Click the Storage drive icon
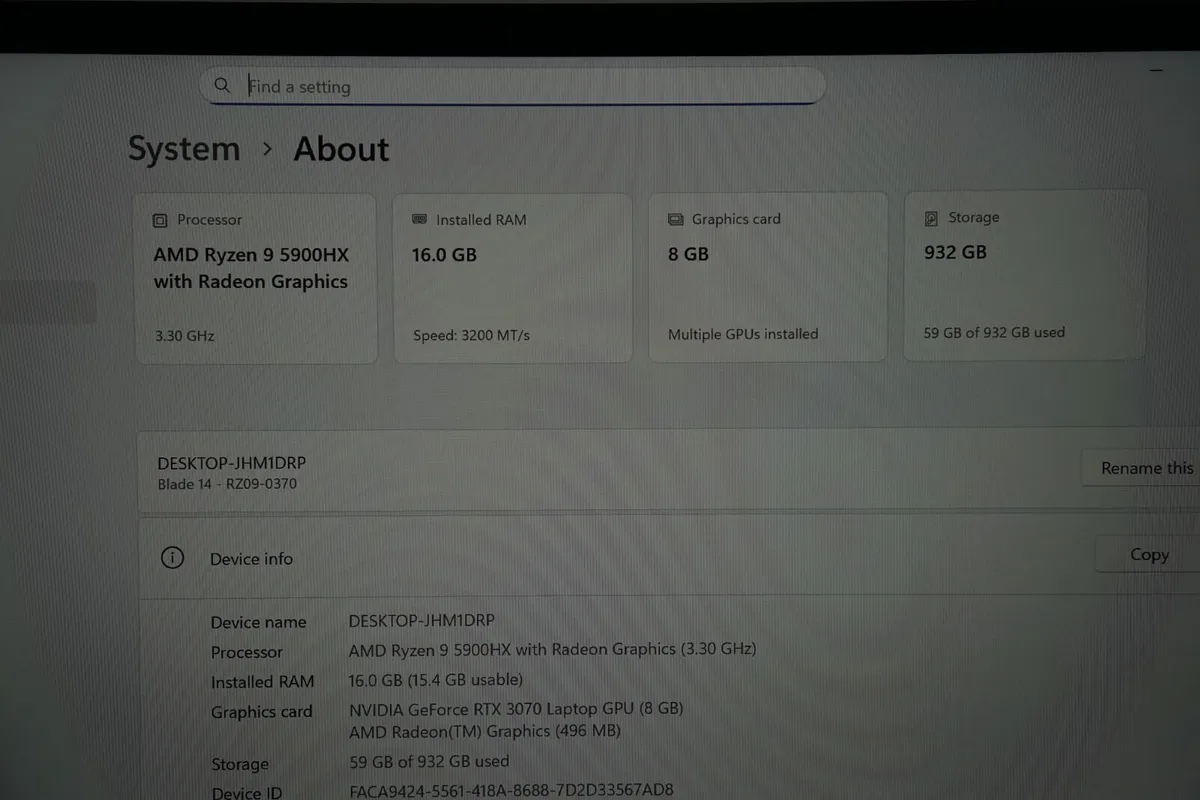This screenshot has width=1200, height=800. pos(931,217)
